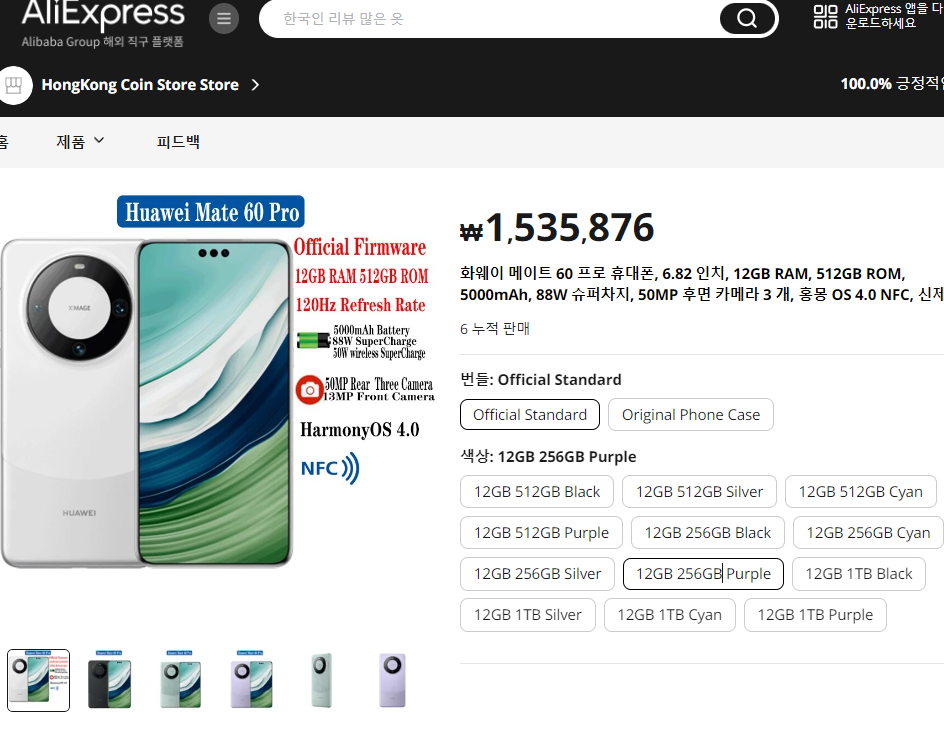Select the green front-and-back phone thumbnail
Viewport: 944px width, 732px height.
(x=179, y=680)
